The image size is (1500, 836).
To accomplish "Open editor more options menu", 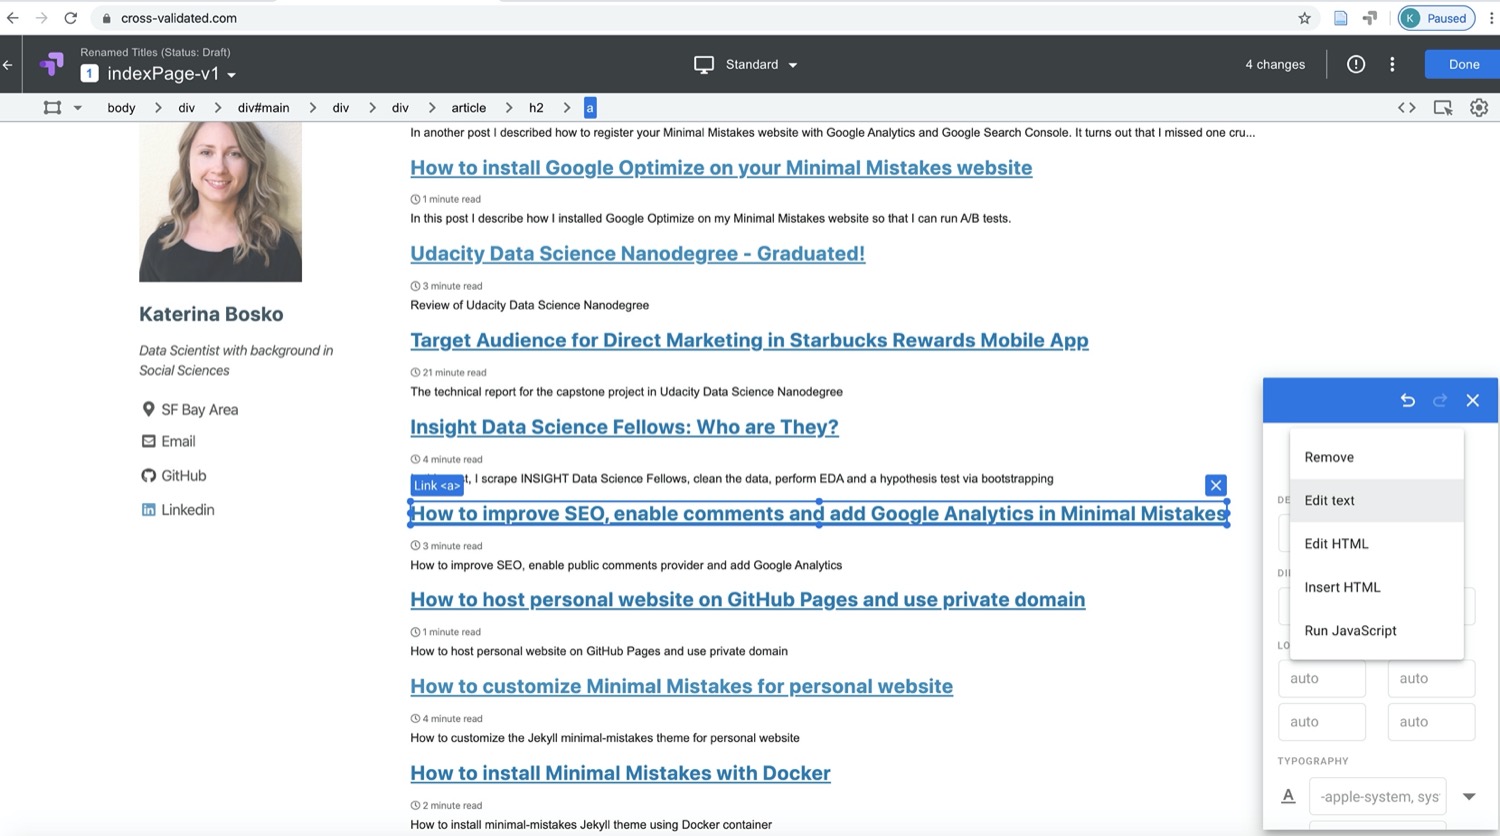I will tap(1392, 64).
